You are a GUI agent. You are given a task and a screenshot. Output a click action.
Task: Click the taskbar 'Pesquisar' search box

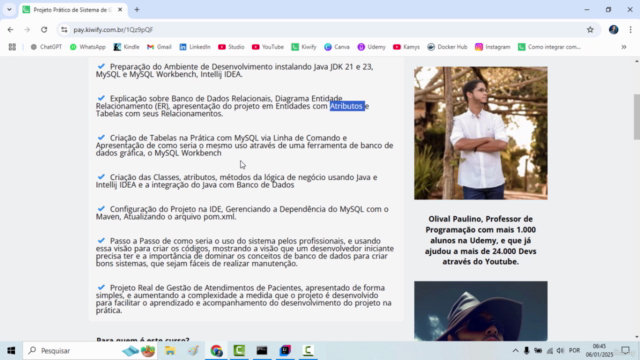[91, 351]
